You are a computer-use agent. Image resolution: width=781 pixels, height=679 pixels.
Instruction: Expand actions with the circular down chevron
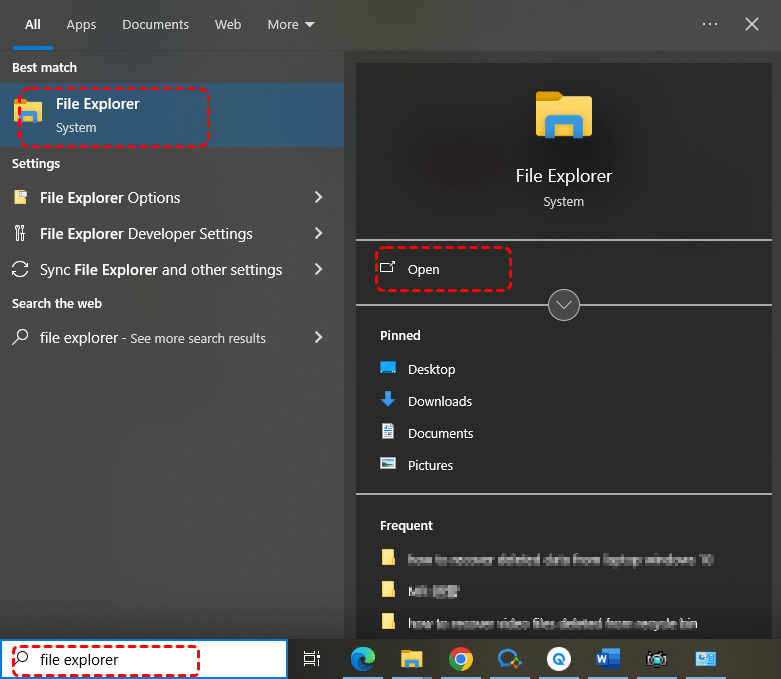pyautogui.click(x=564, y=305)
